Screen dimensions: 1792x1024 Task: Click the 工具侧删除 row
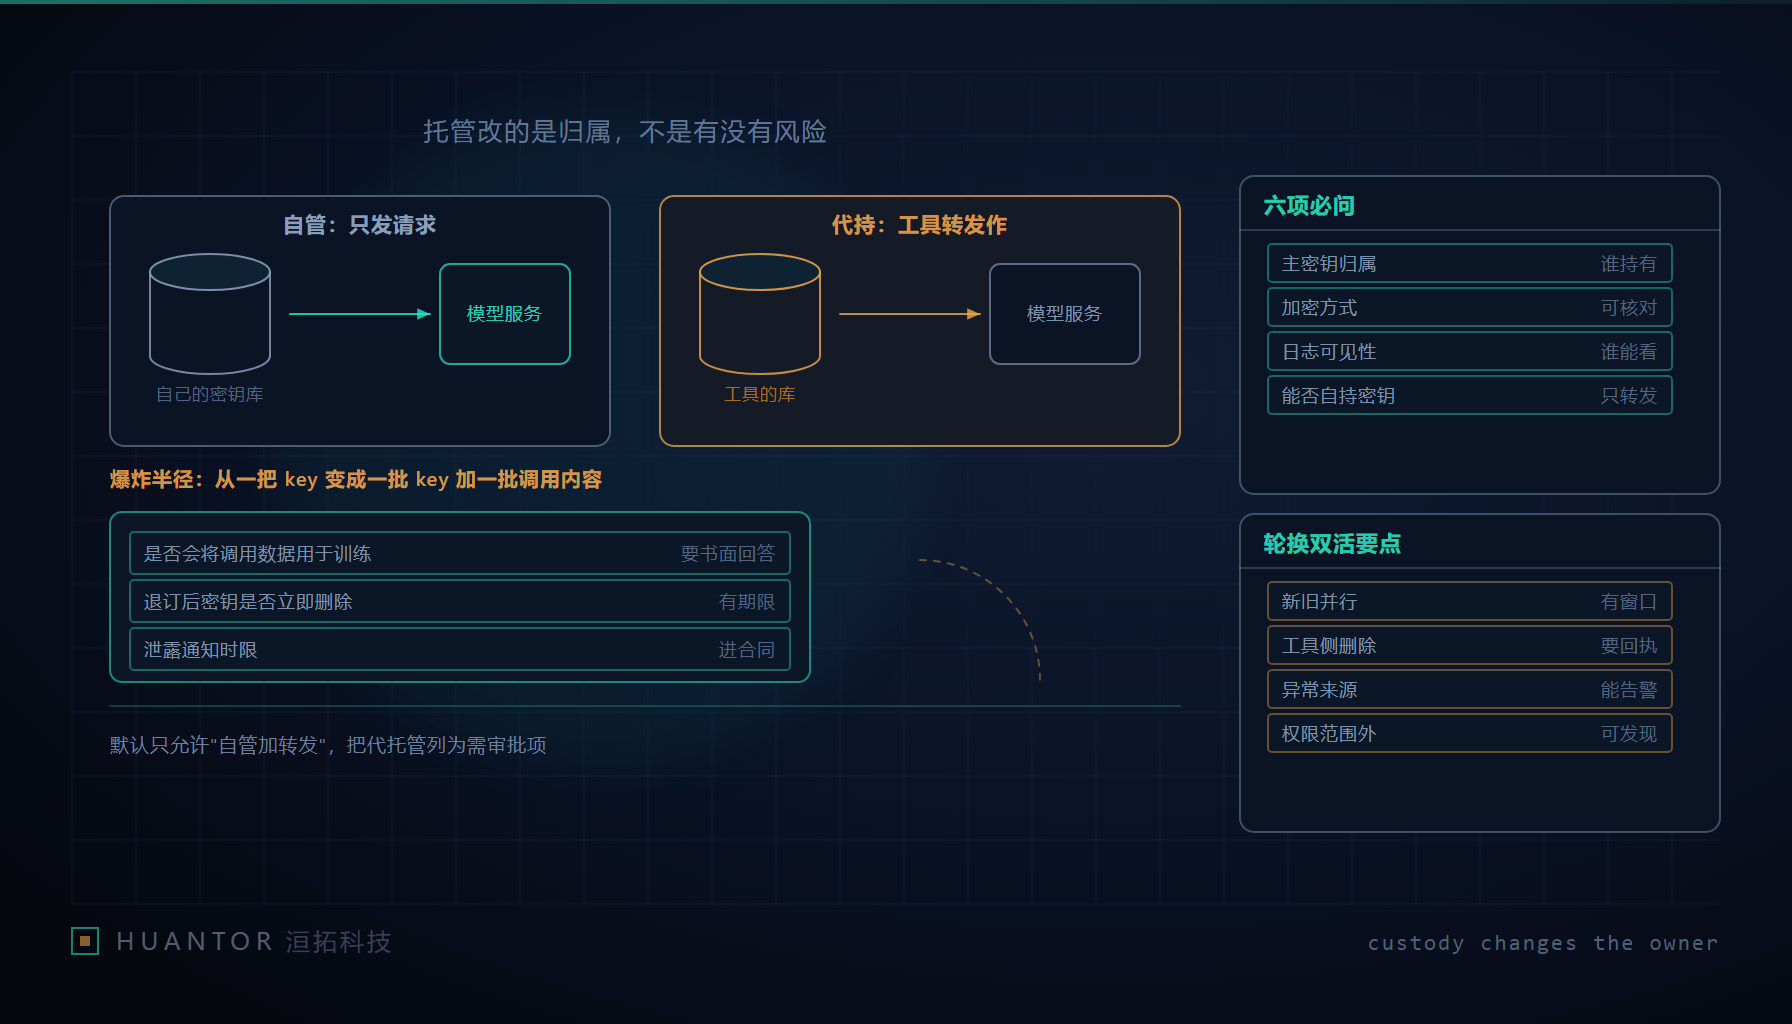point(1470,646)
